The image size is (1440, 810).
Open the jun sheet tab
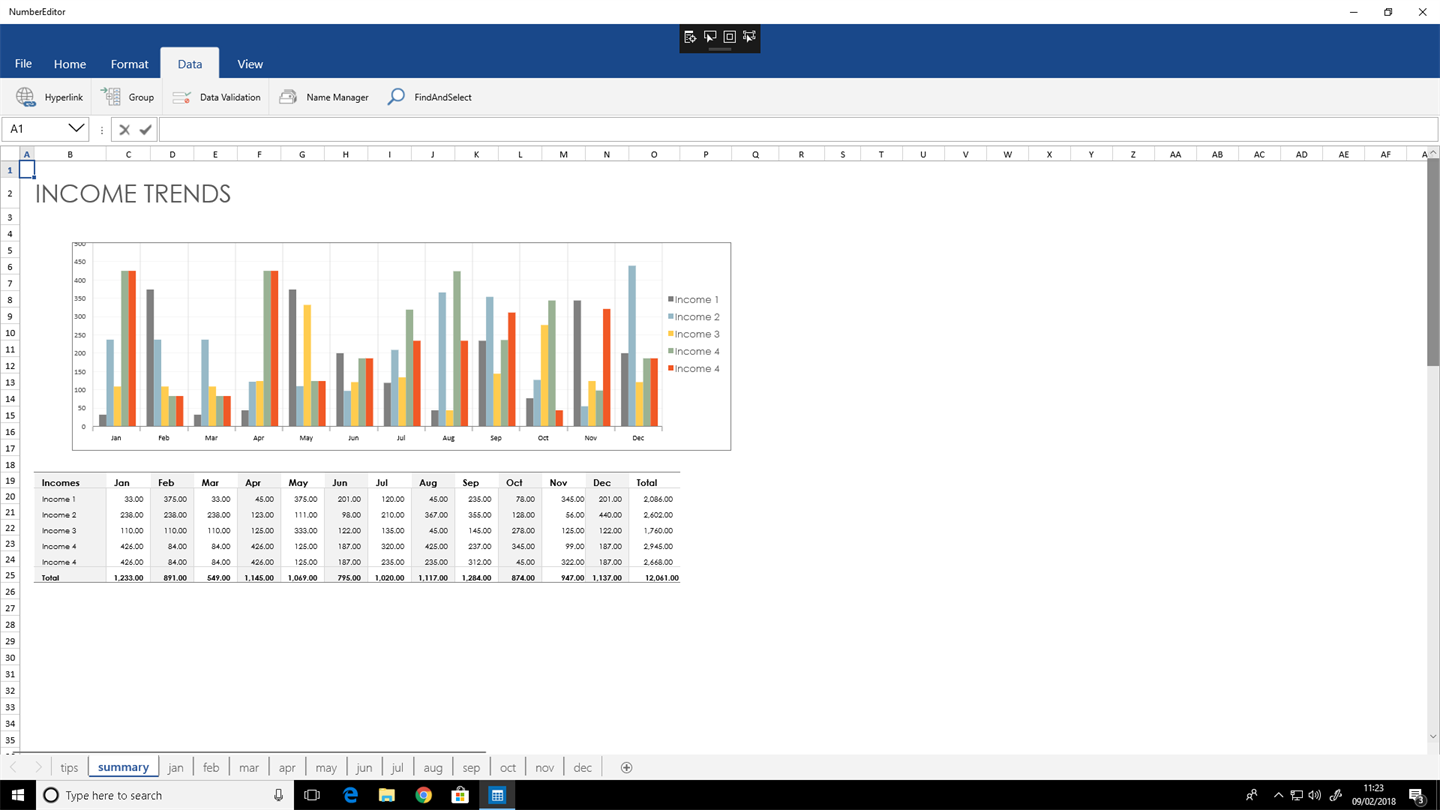[x=364, y=768]
